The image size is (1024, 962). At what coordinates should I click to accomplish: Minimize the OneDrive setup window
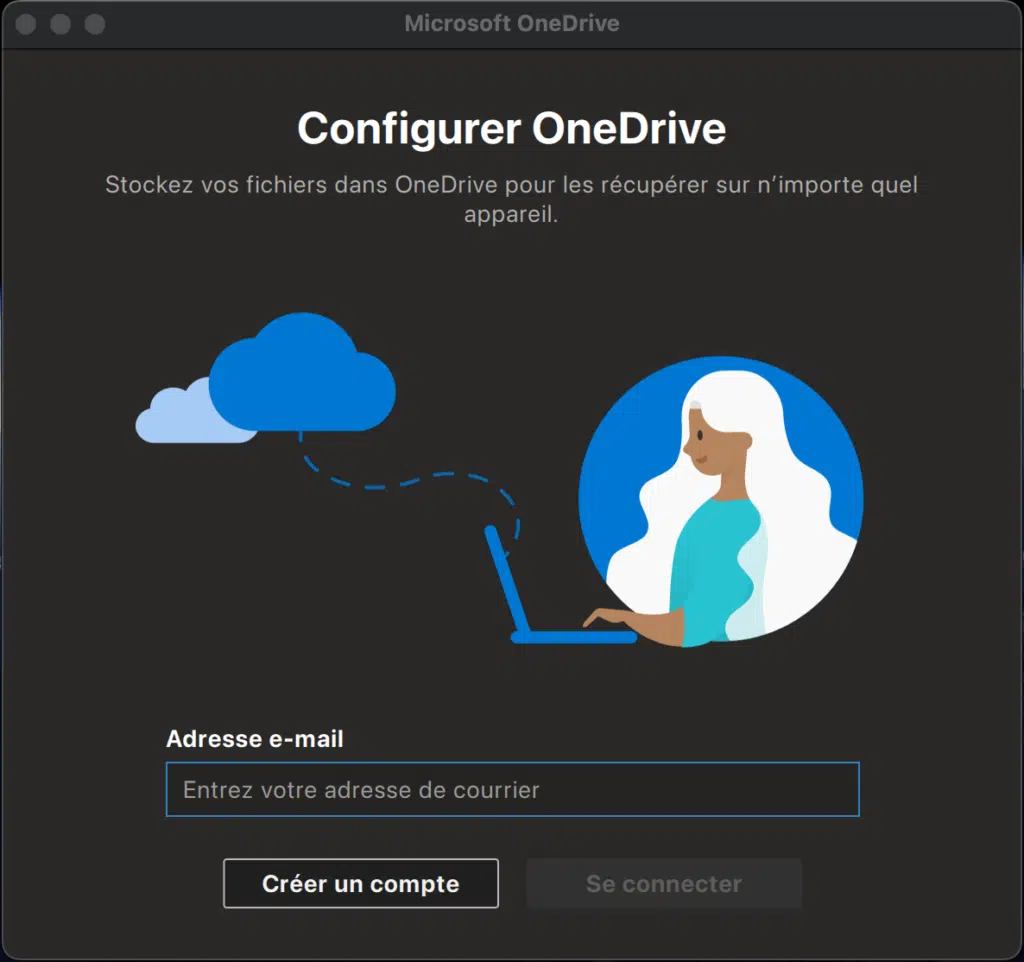tap(61, 24)
